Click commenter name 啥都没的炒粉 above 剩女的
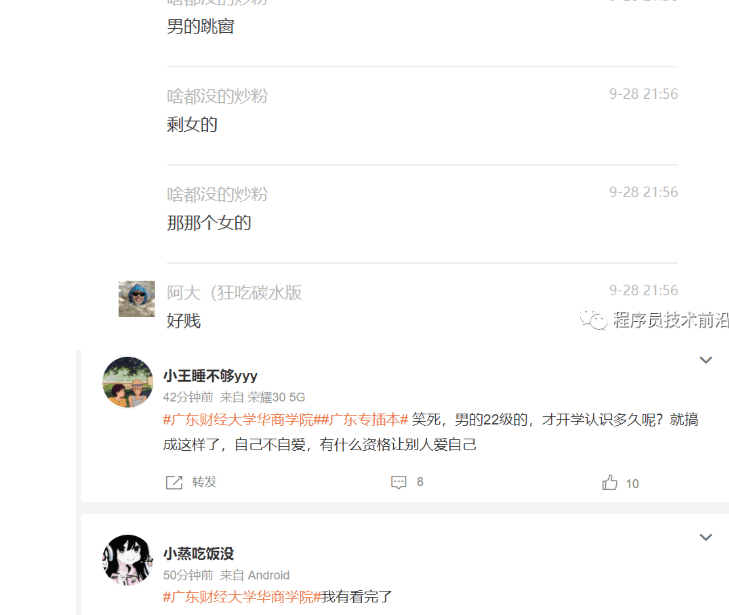The image size is (729, 615). [217, 96]
